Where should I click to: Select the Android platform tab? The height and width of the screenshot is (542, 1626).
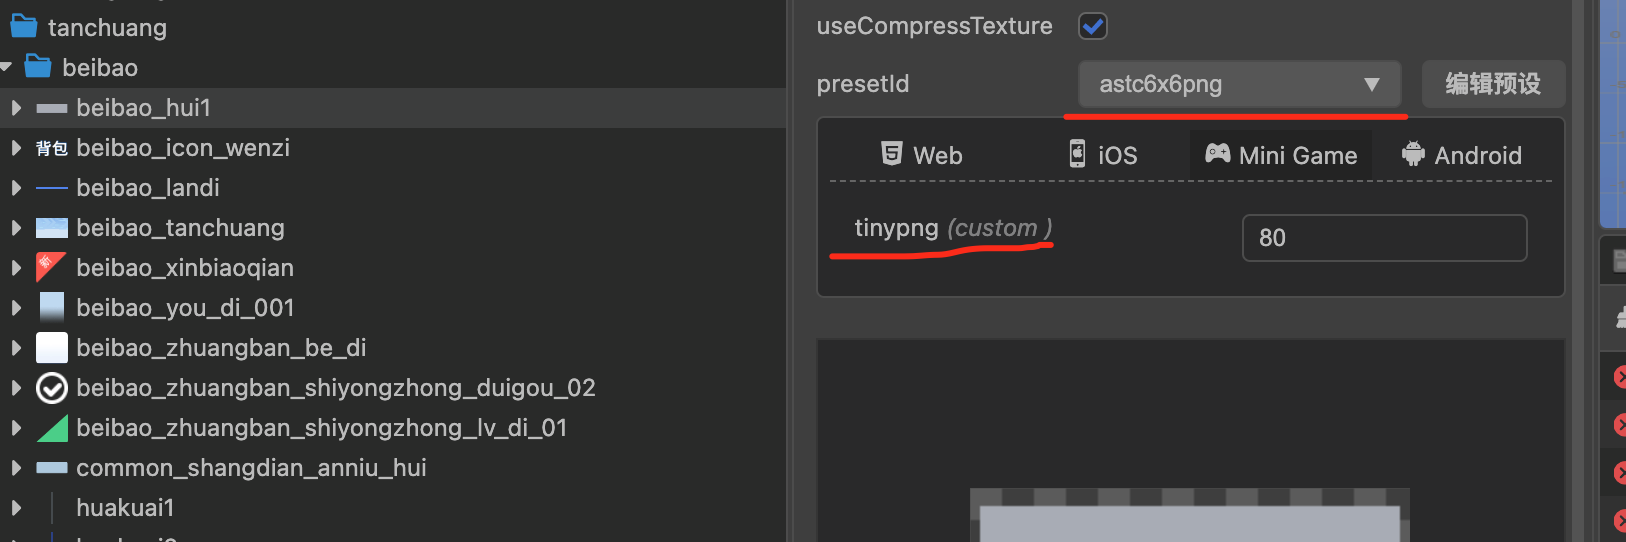coord(1461,155)
